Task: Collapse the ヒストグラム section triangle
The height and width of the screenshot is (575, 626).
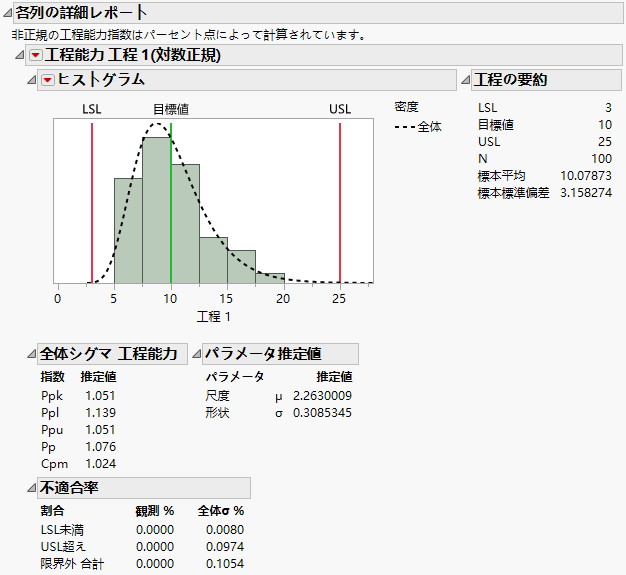Action: (x=32, y=80)
